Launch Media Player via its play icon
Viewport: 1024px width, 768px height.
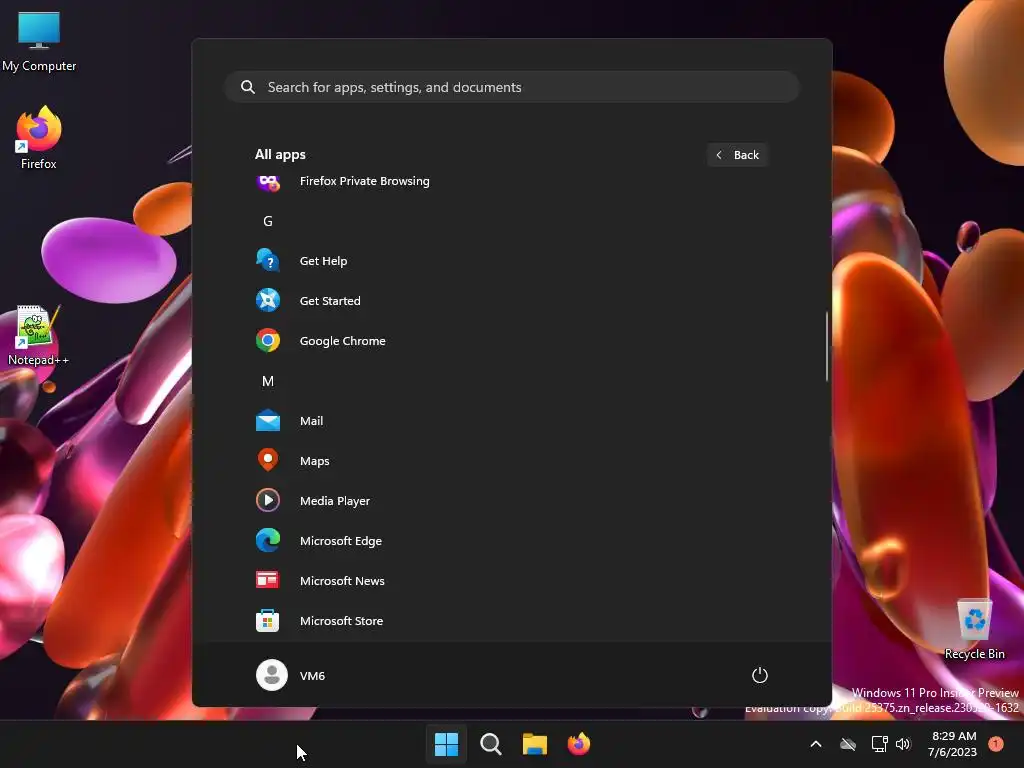pyautogui.click(x=268, y=500)
